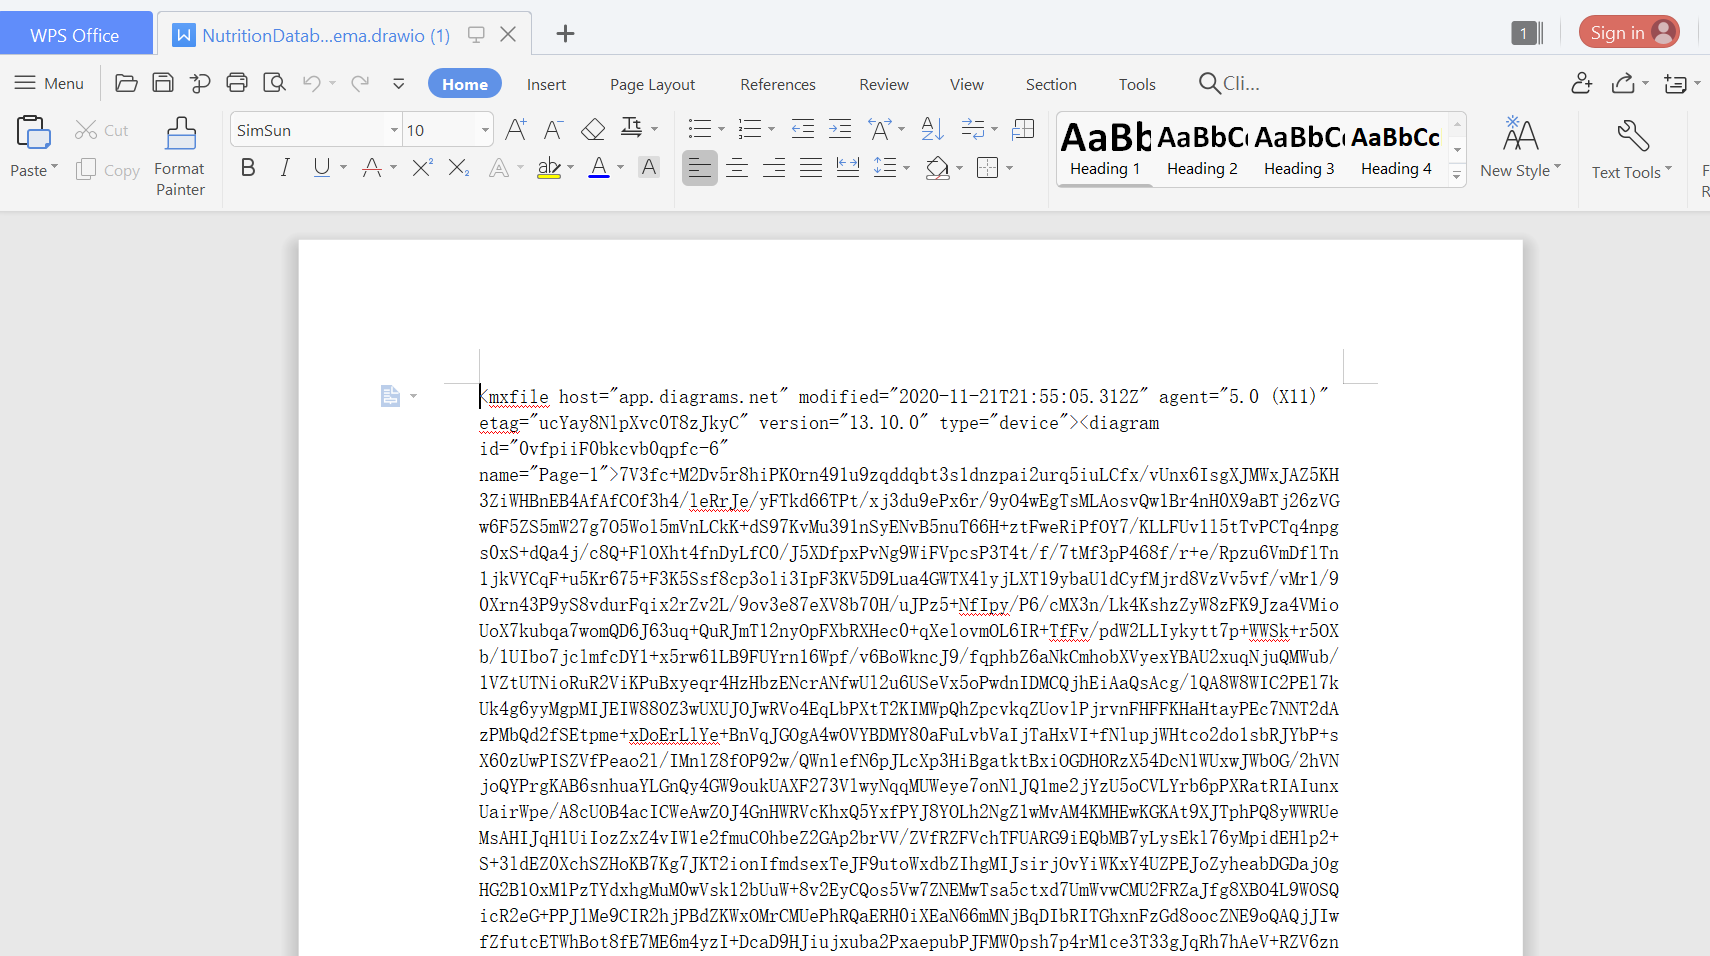Image resolution: width=1710 pixels, height=956 pixels.
Task: Switch to the View tab
Action: point(967,84)
